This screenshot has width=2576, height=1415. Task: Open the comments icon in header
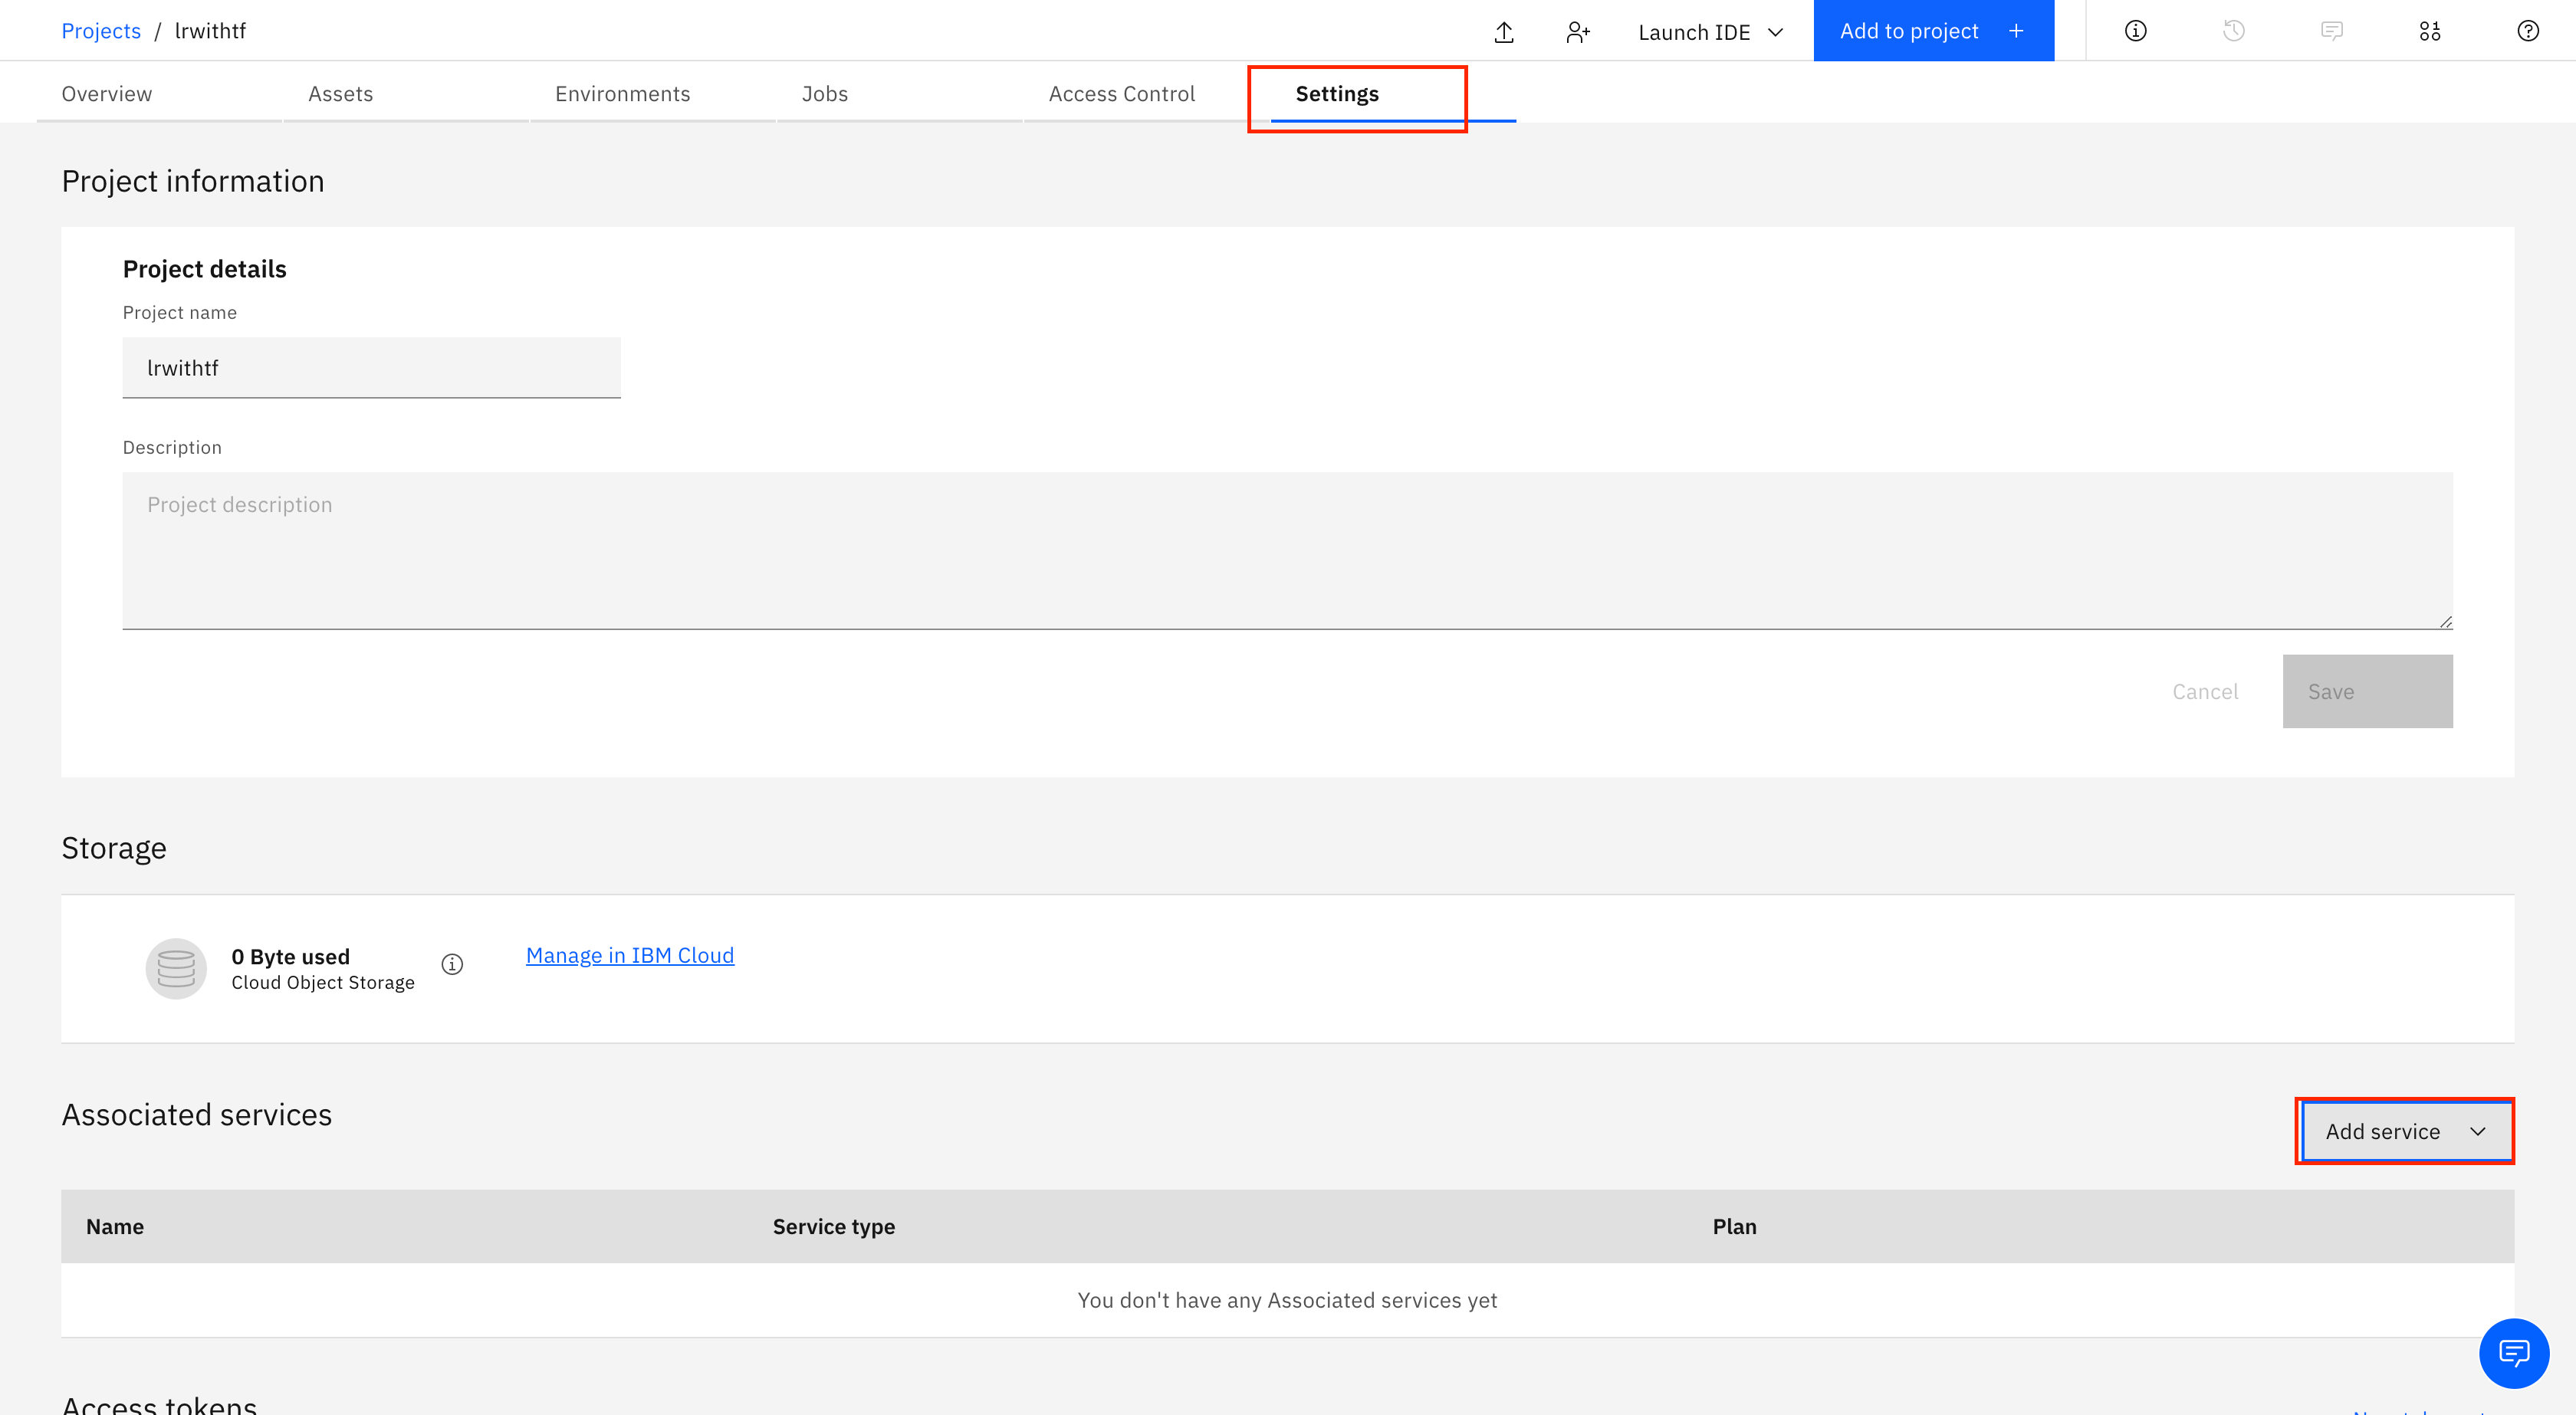coord(2331,31)
